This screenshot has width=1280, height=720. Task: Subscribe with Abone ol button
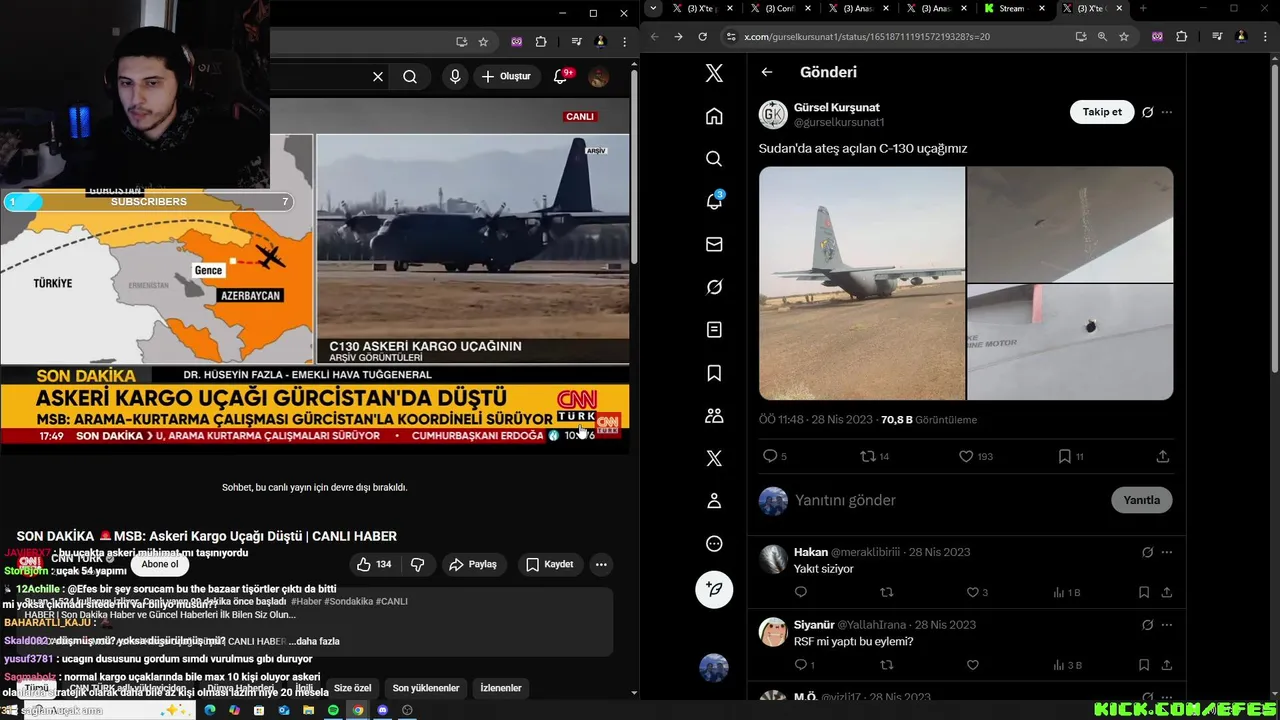pyautogui.click(x=160, y=564)
